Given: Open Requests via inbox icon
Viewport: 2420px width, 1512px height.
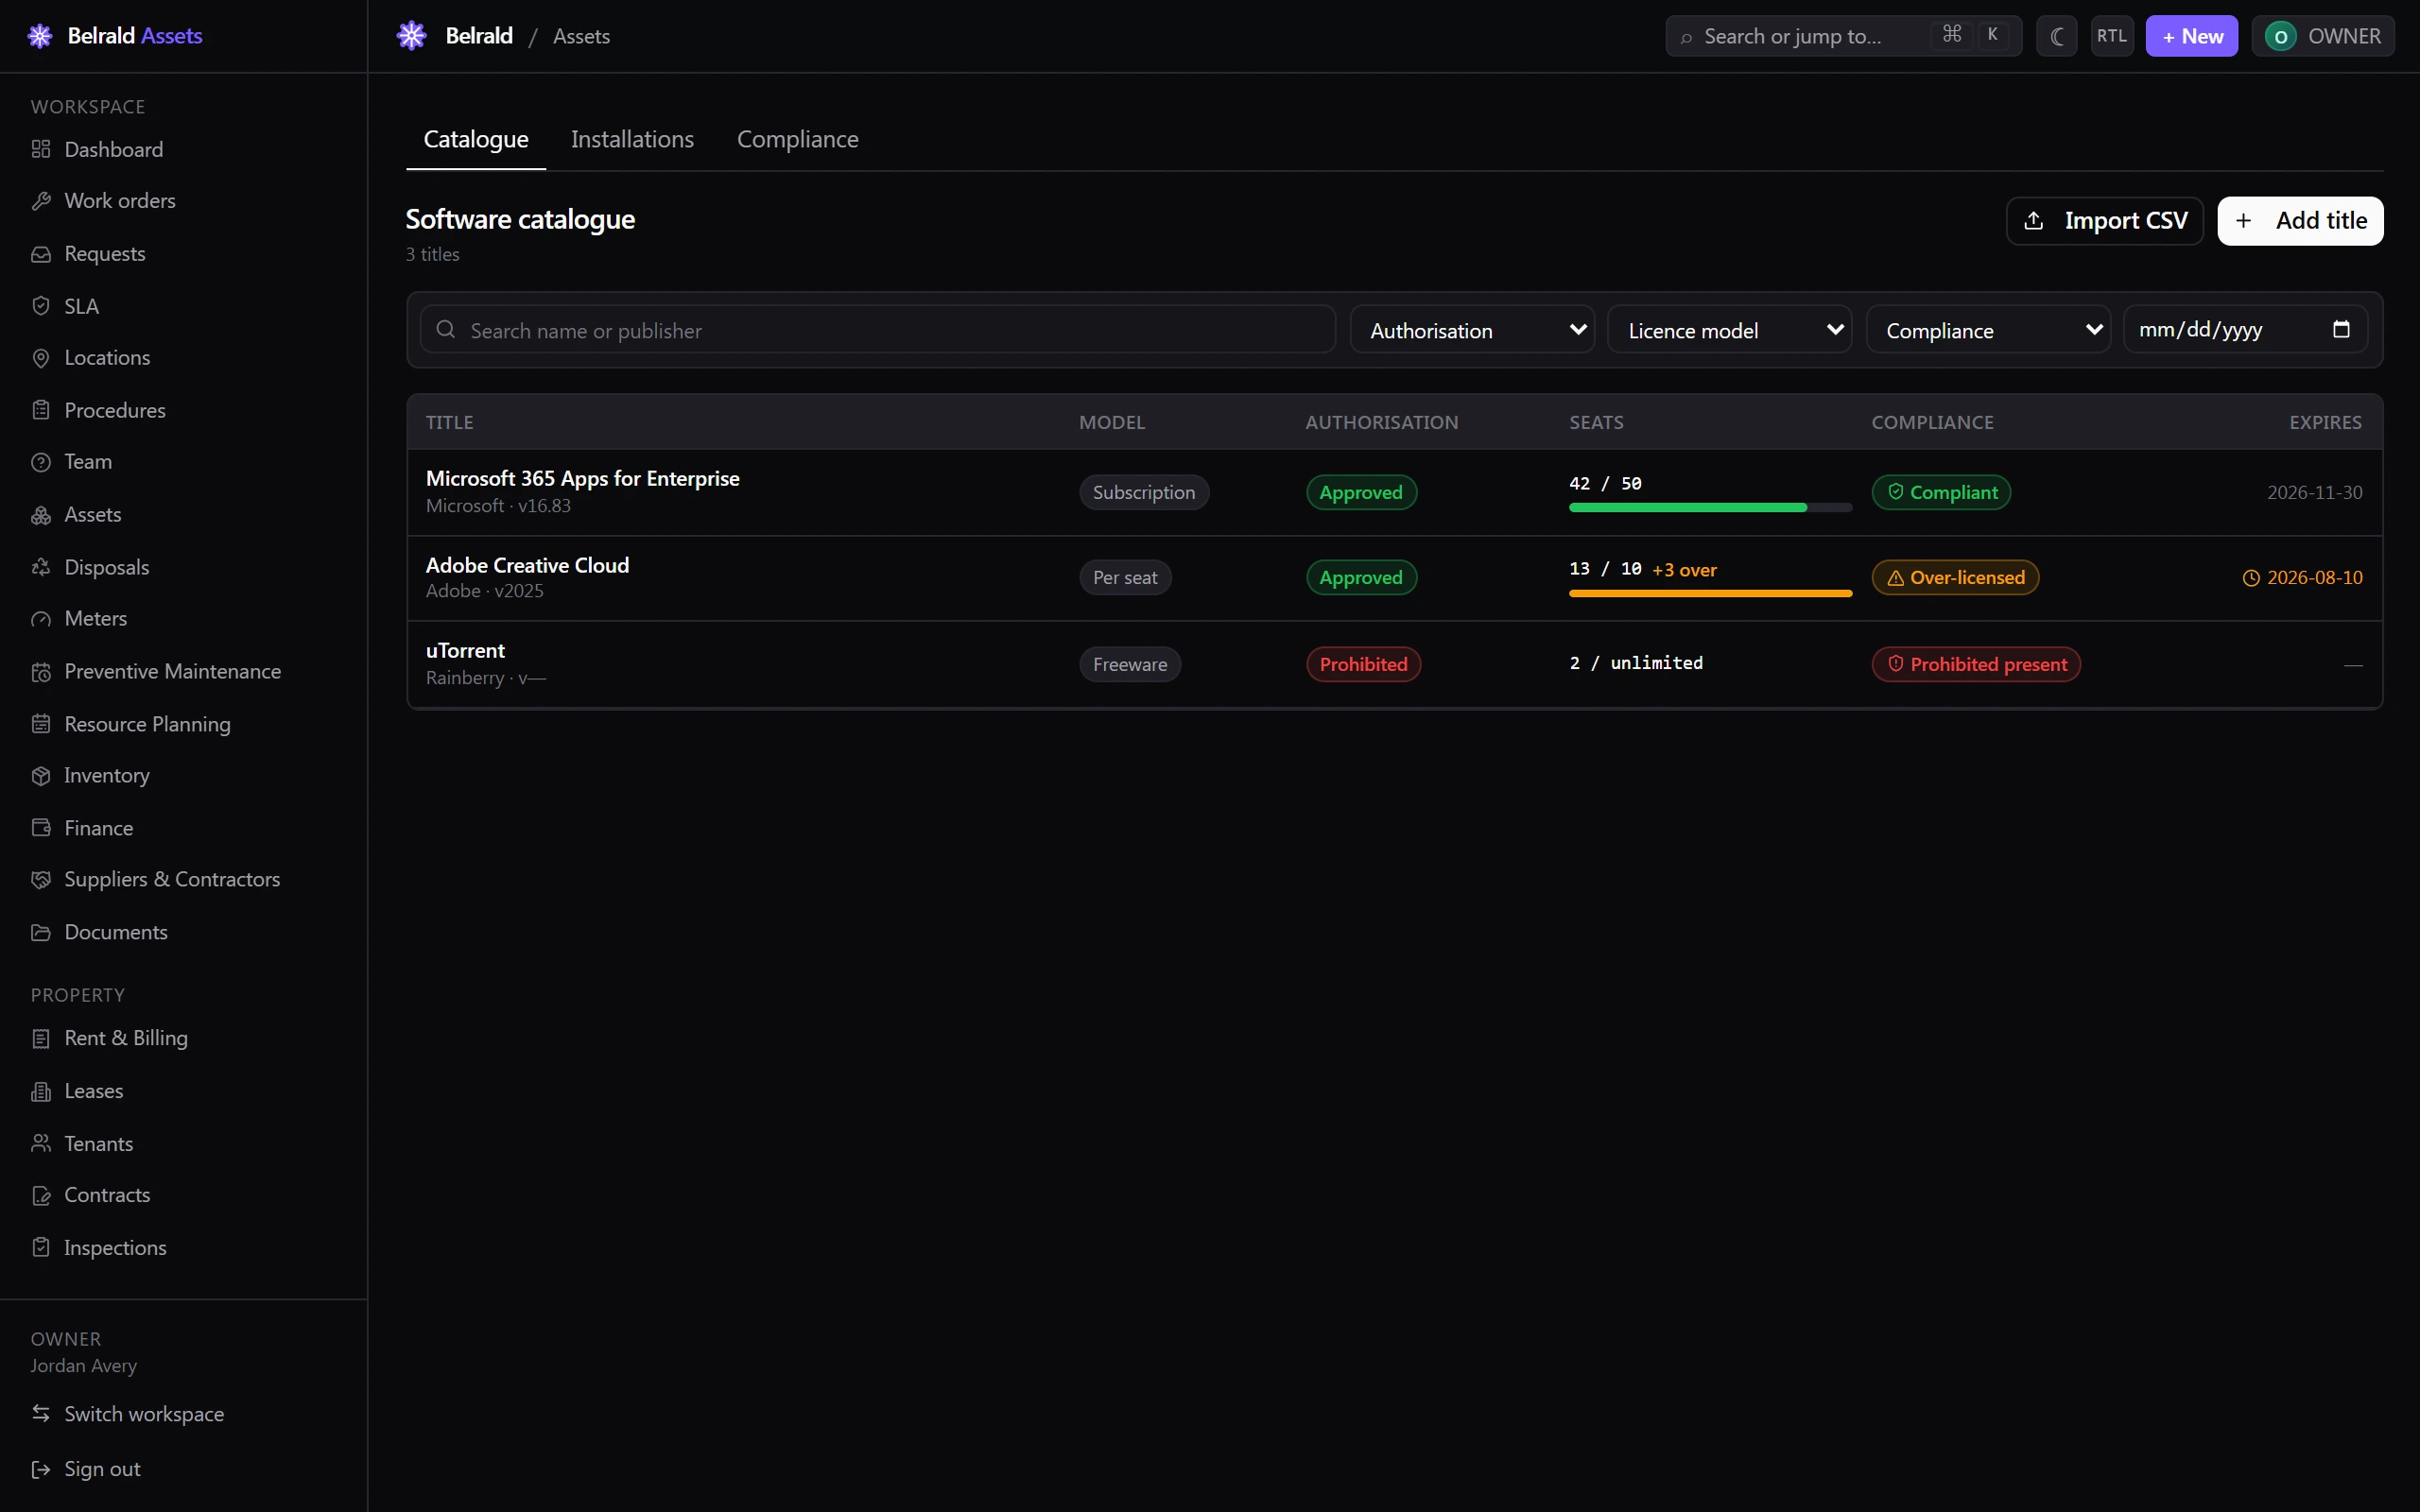Looking at the screenshot, I should click(x=41, y=254).
